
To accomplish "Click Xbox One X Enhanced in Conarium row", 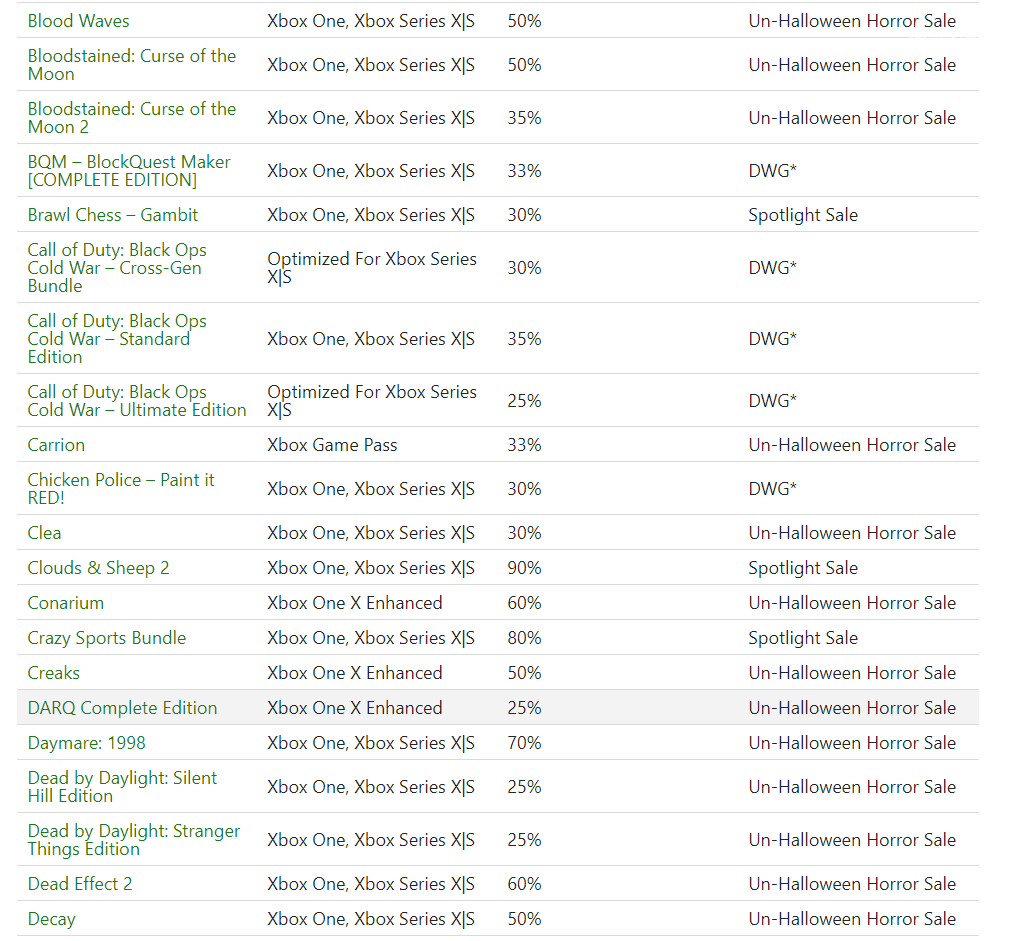I will (355, 603).
